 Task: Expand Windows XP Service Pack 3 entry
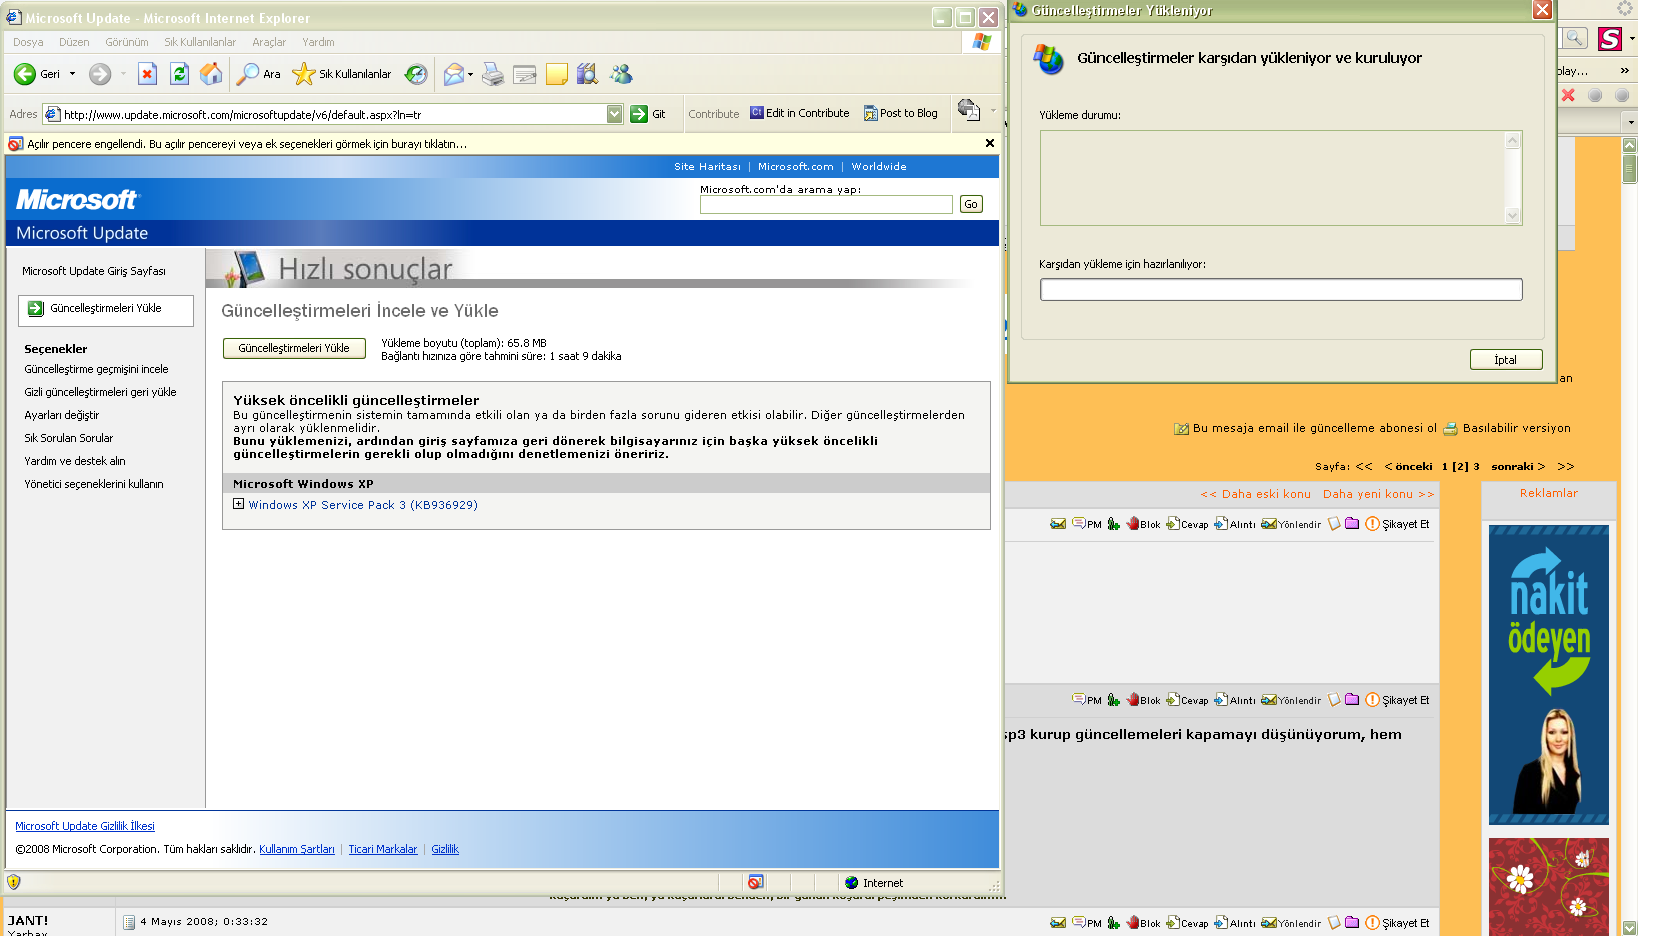tap(238, 504)
